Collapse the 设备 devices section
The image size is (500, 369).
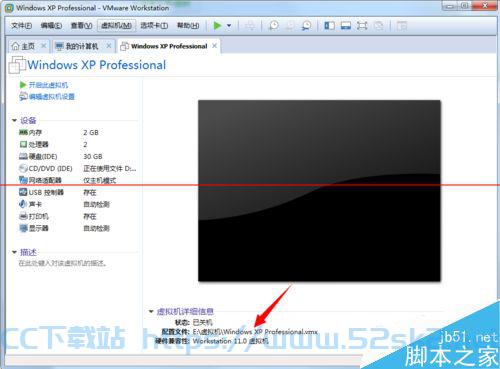(x=14, y=120)
